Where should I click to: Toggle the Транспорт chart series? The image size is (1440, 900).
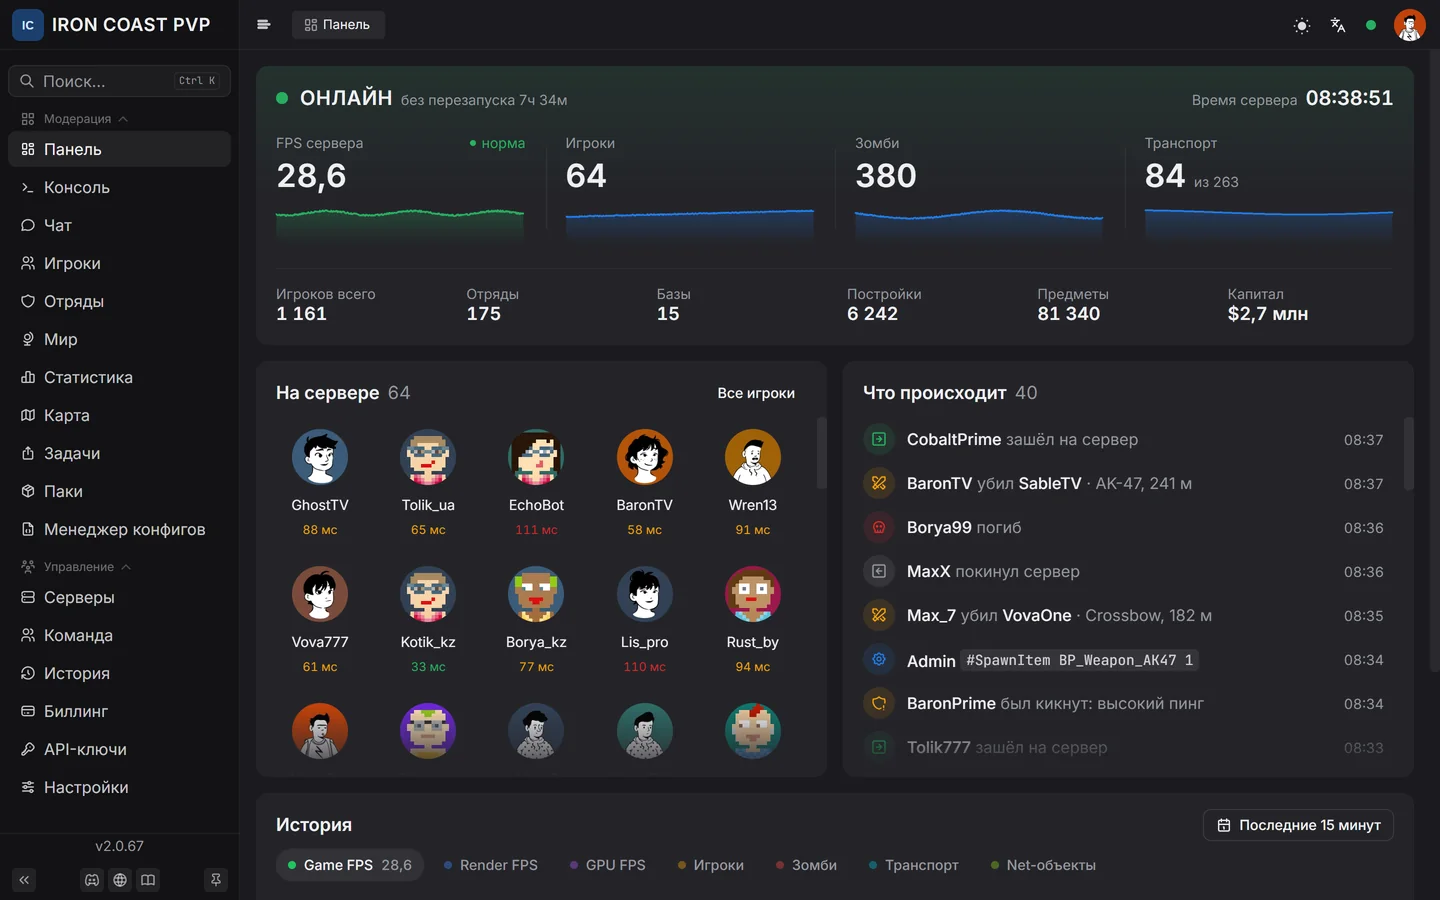tap(913, 865)
